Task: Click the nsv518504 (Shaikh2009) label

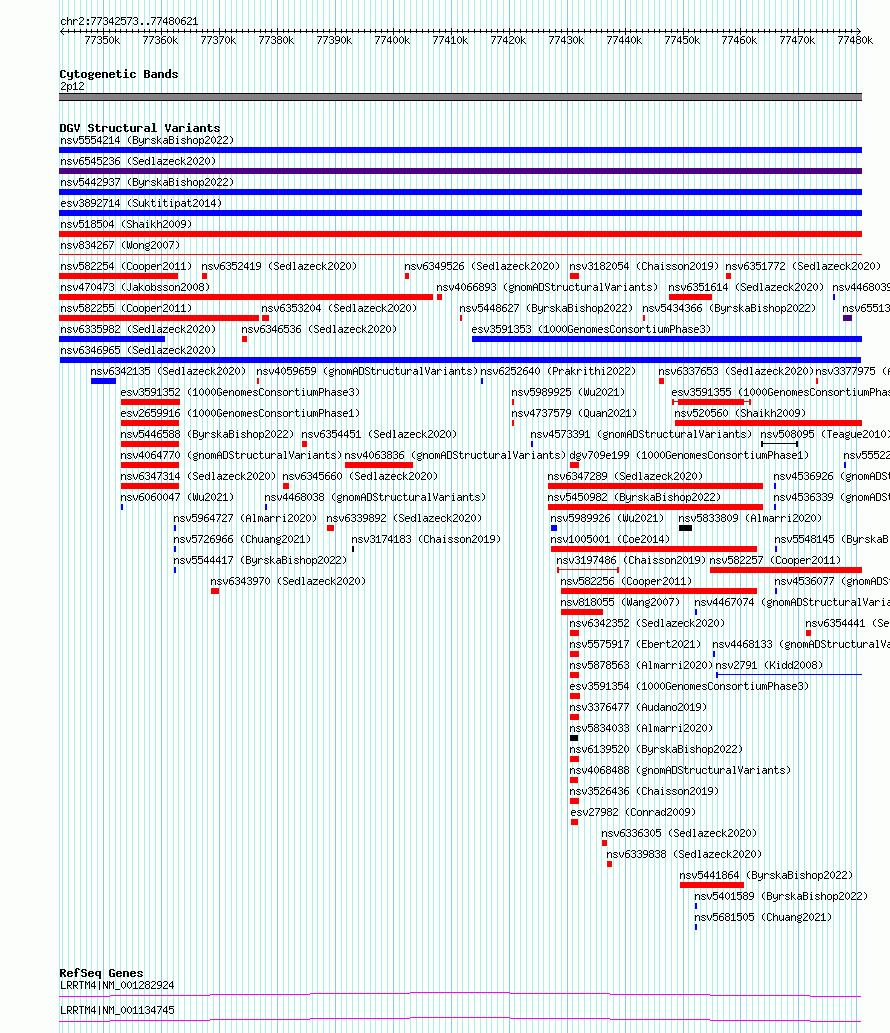Action: pyautogui.click(x=126, y=225)
